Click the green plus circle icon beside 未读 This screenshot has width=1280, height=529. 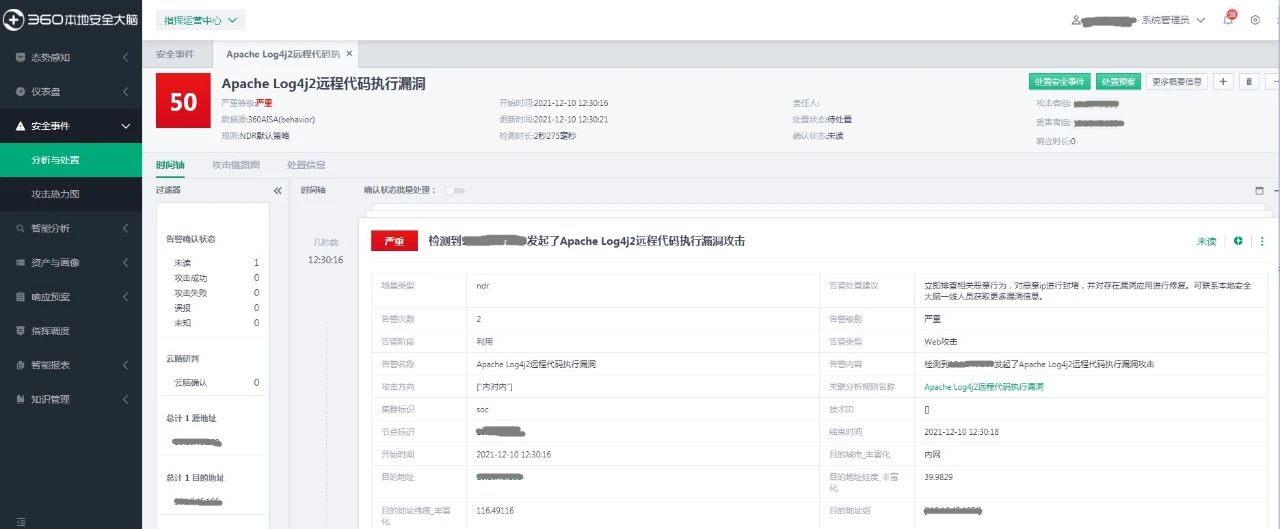[x=1238, y=241]
